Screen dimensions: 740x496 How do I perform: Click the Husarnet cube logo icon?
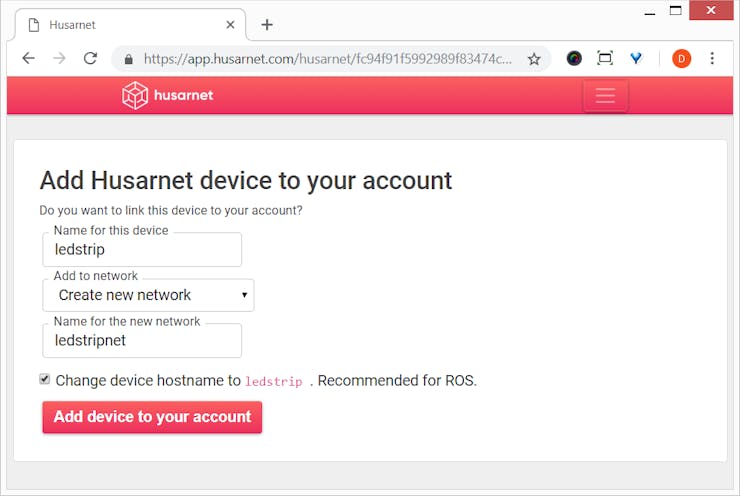point(135,95)
